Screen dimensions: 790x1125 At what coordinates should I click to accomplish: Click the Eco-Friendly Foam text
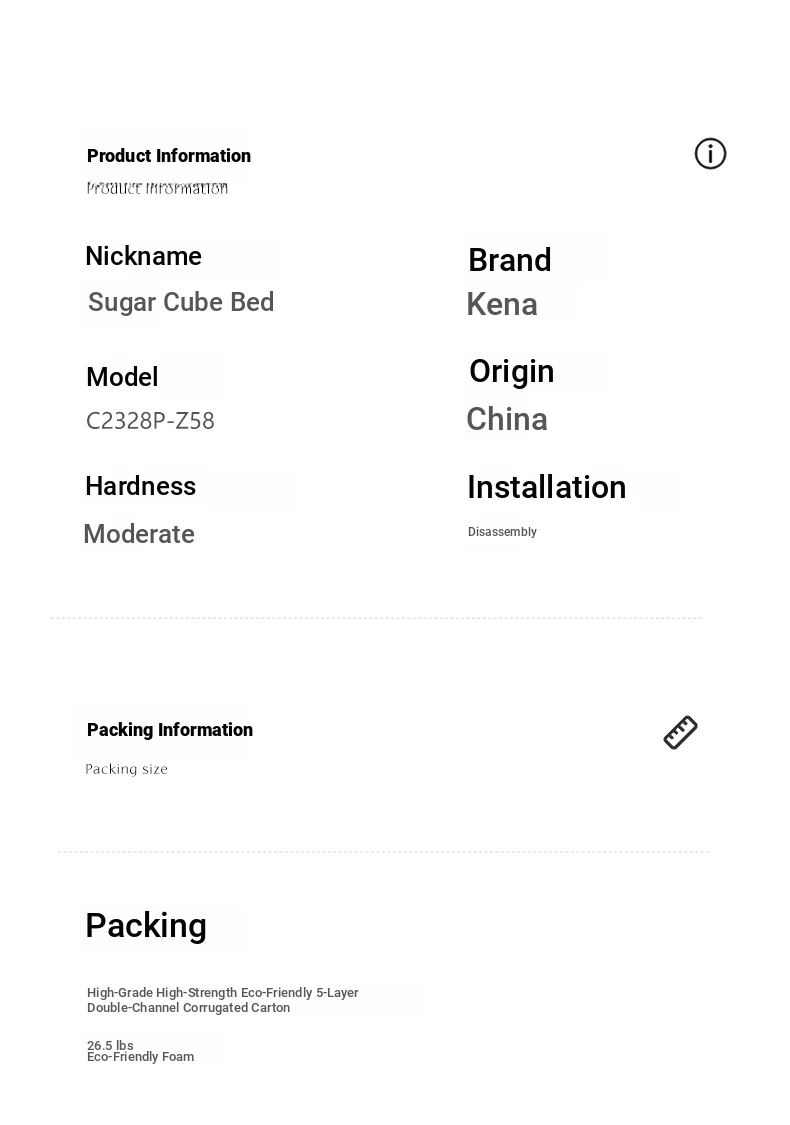[x=141, y=1057]
